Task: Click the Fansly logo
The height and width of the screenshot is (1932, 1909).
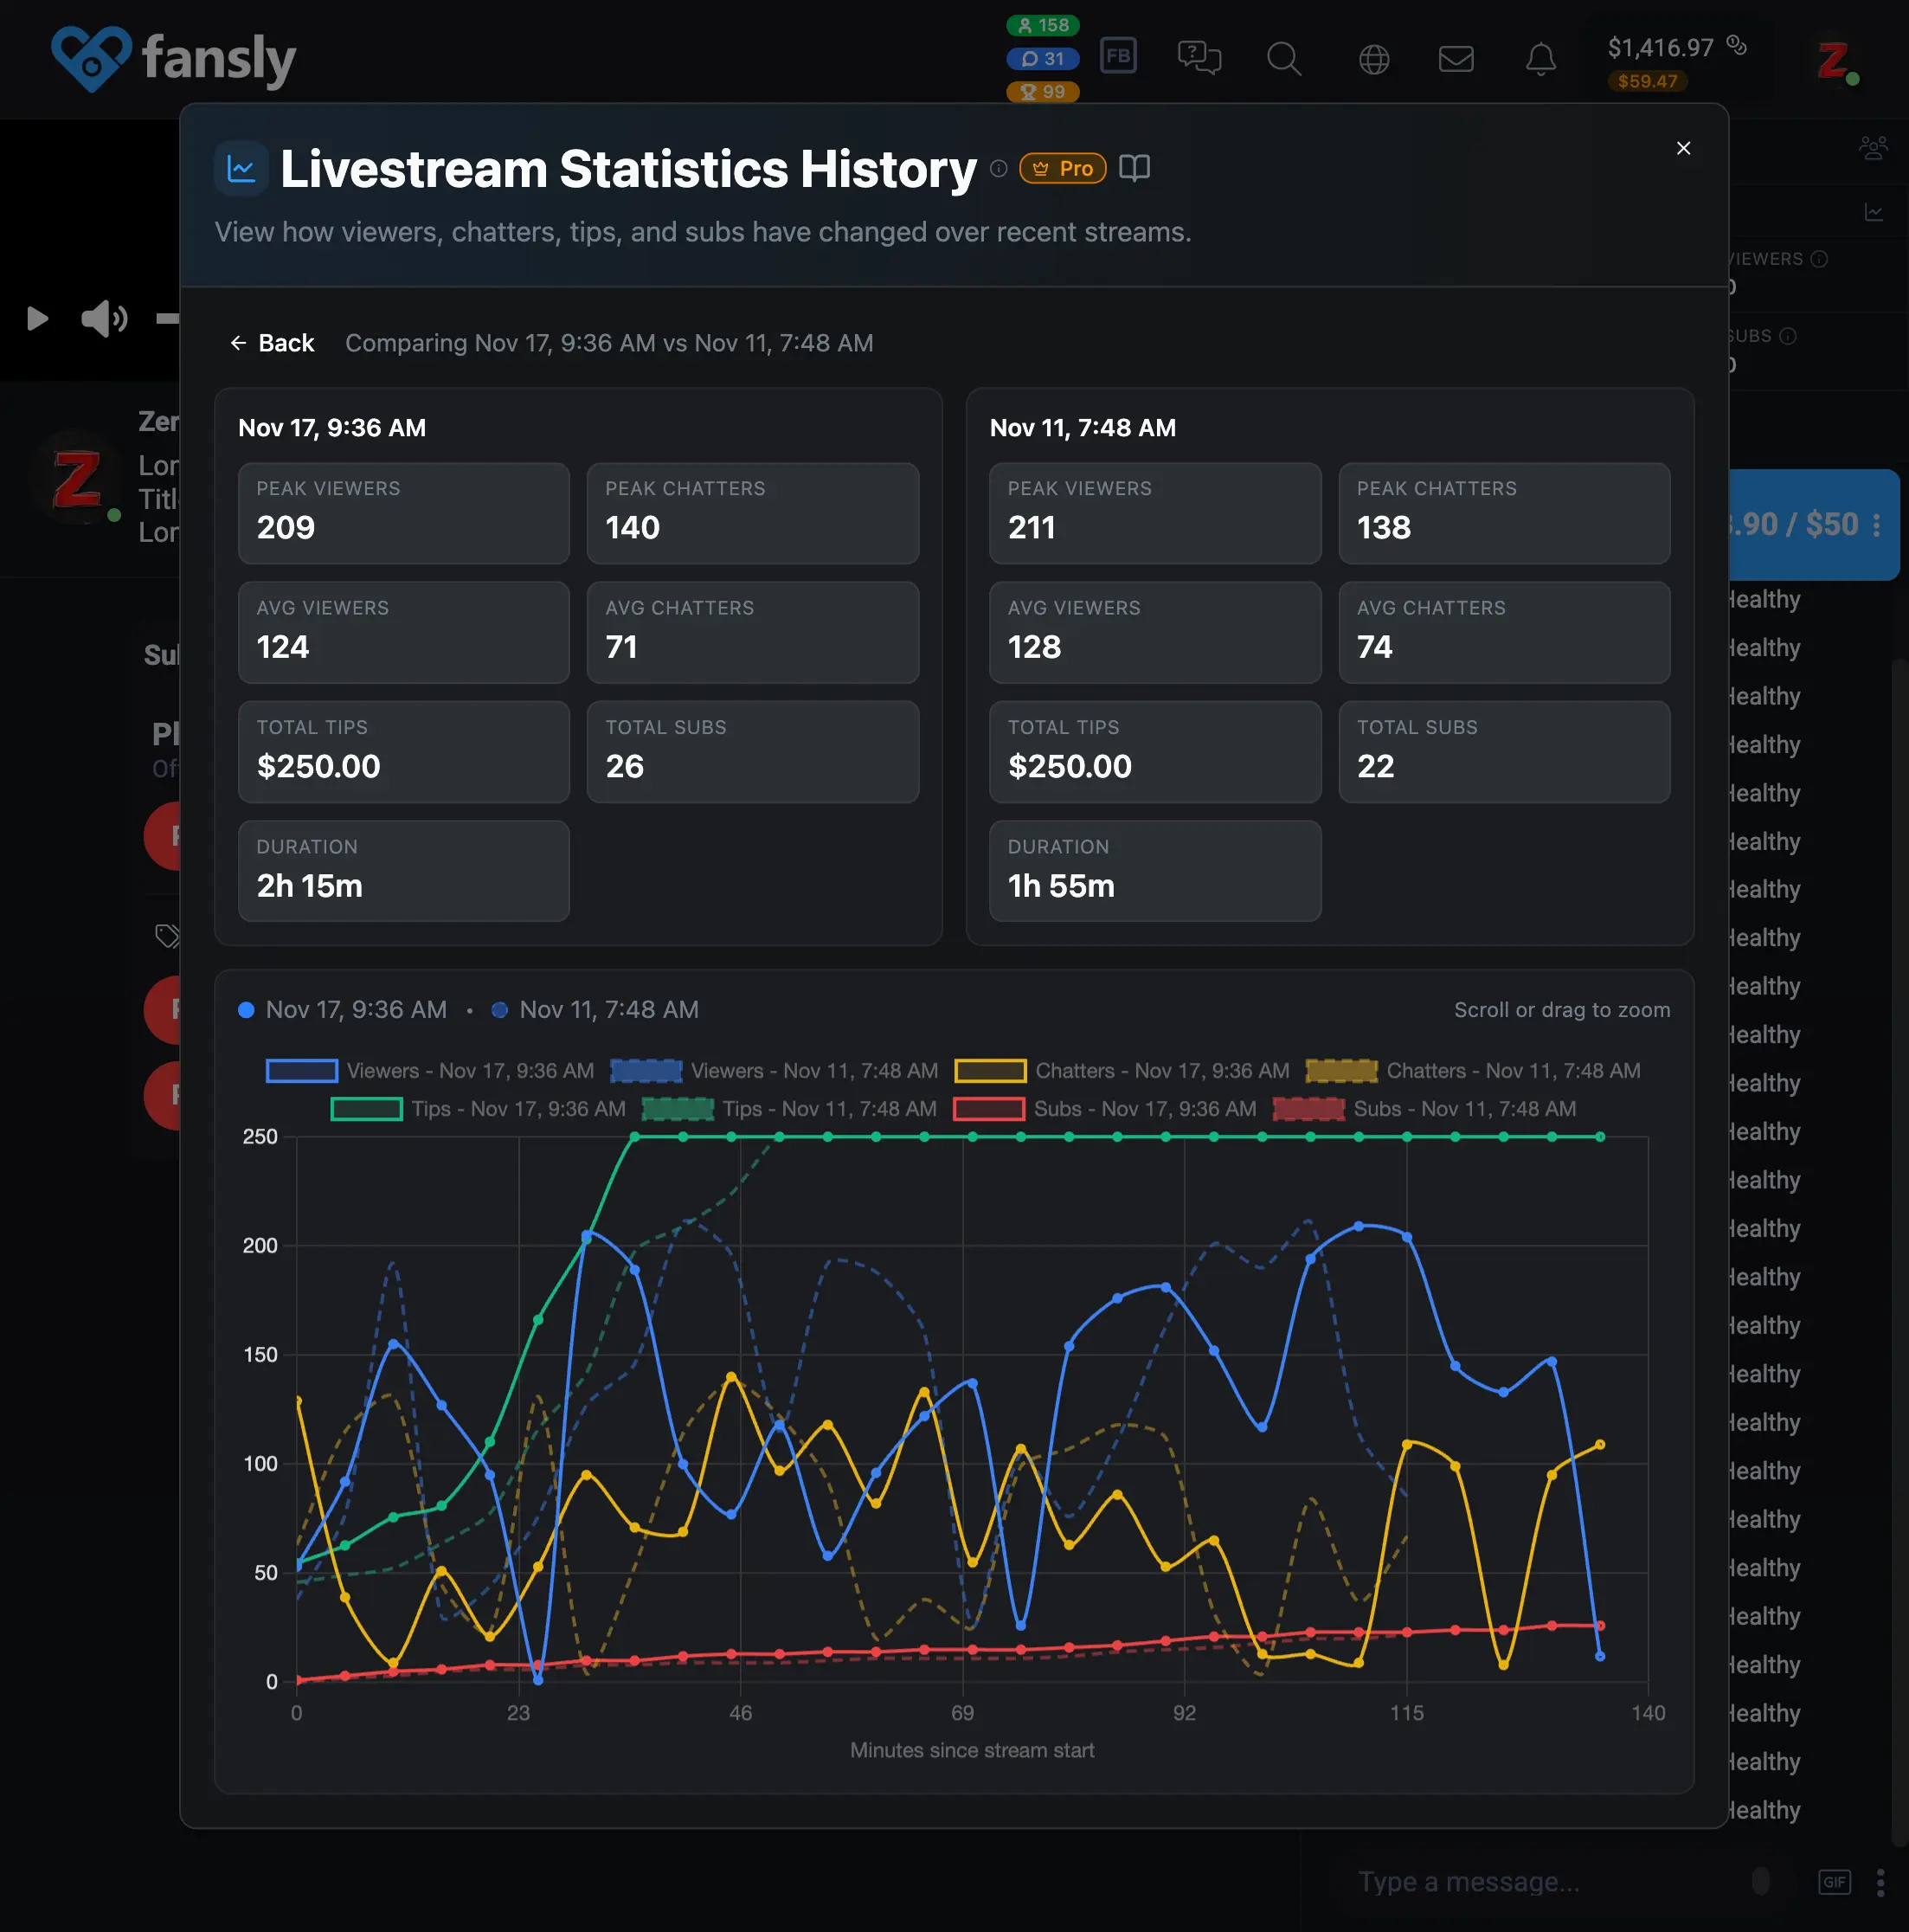Action: [x=175, y=57]
